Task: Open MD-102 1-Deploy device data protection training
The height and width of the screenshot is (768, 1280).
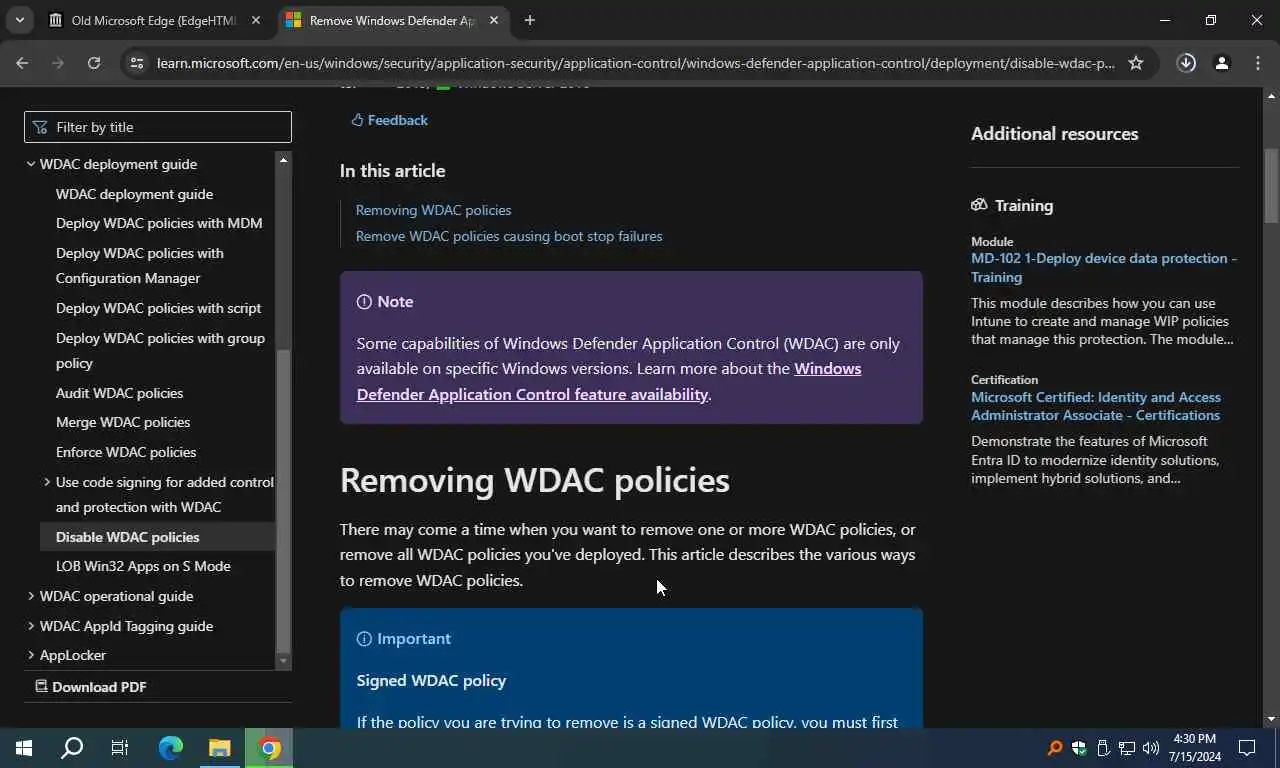Action: pos(1104,267)
